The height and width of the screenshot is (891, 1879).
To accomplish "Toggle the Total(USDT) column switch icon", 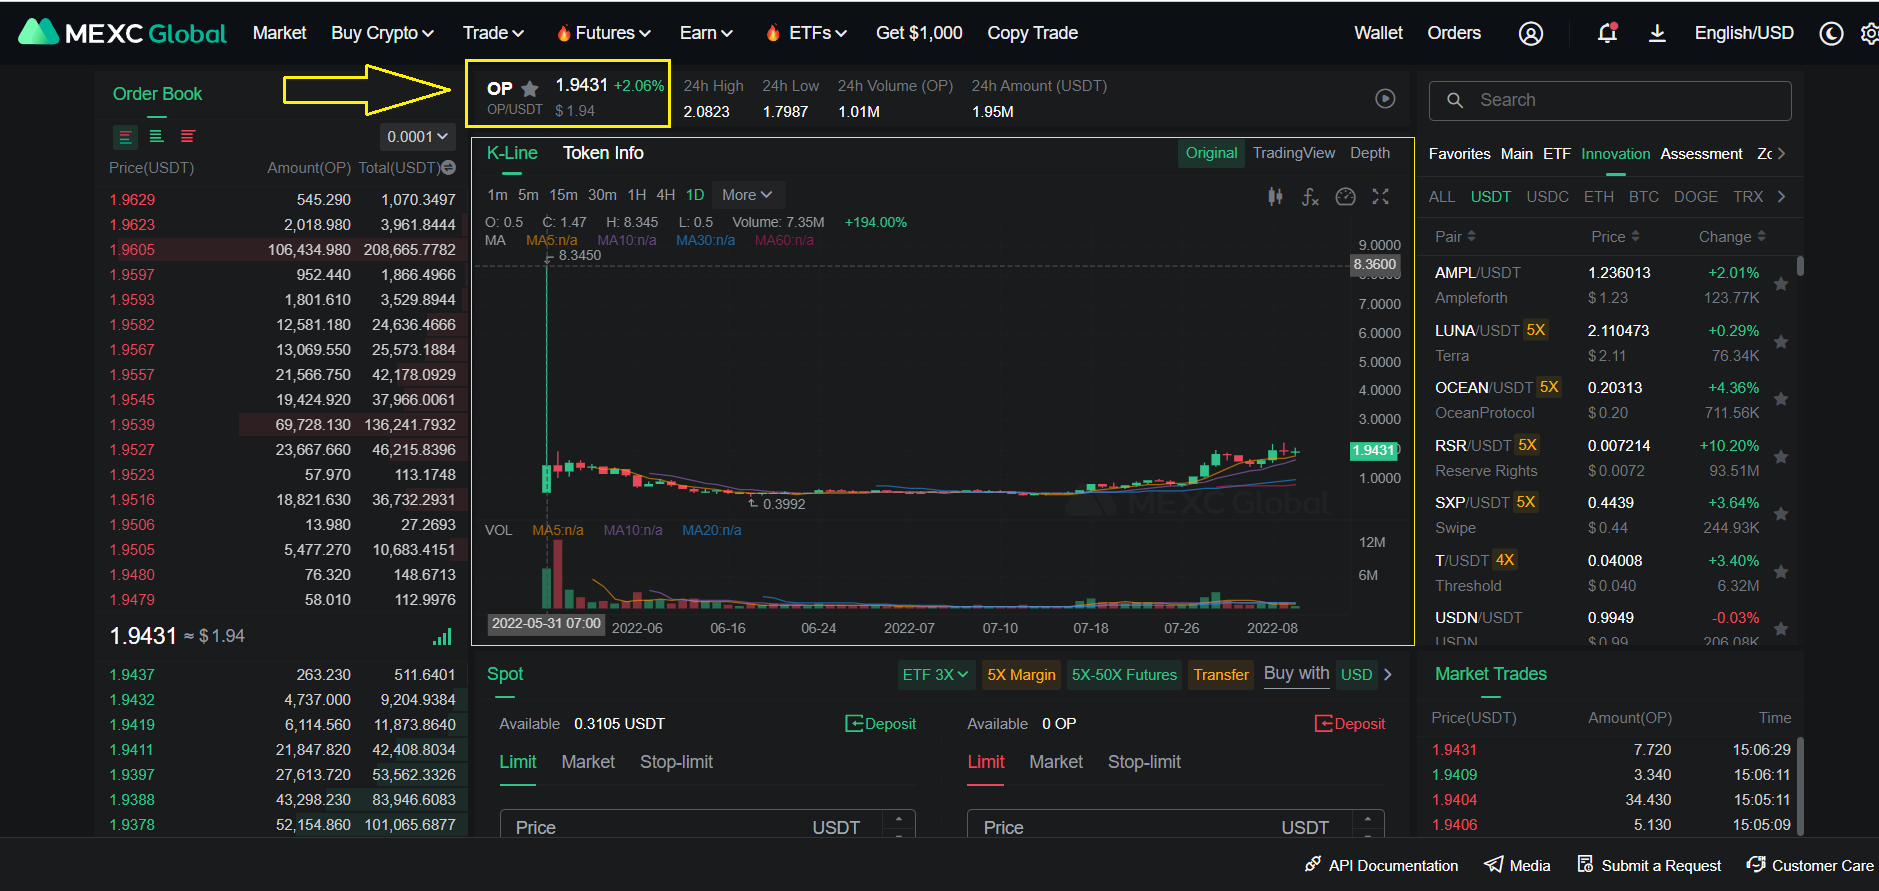I will coord(448,167).
